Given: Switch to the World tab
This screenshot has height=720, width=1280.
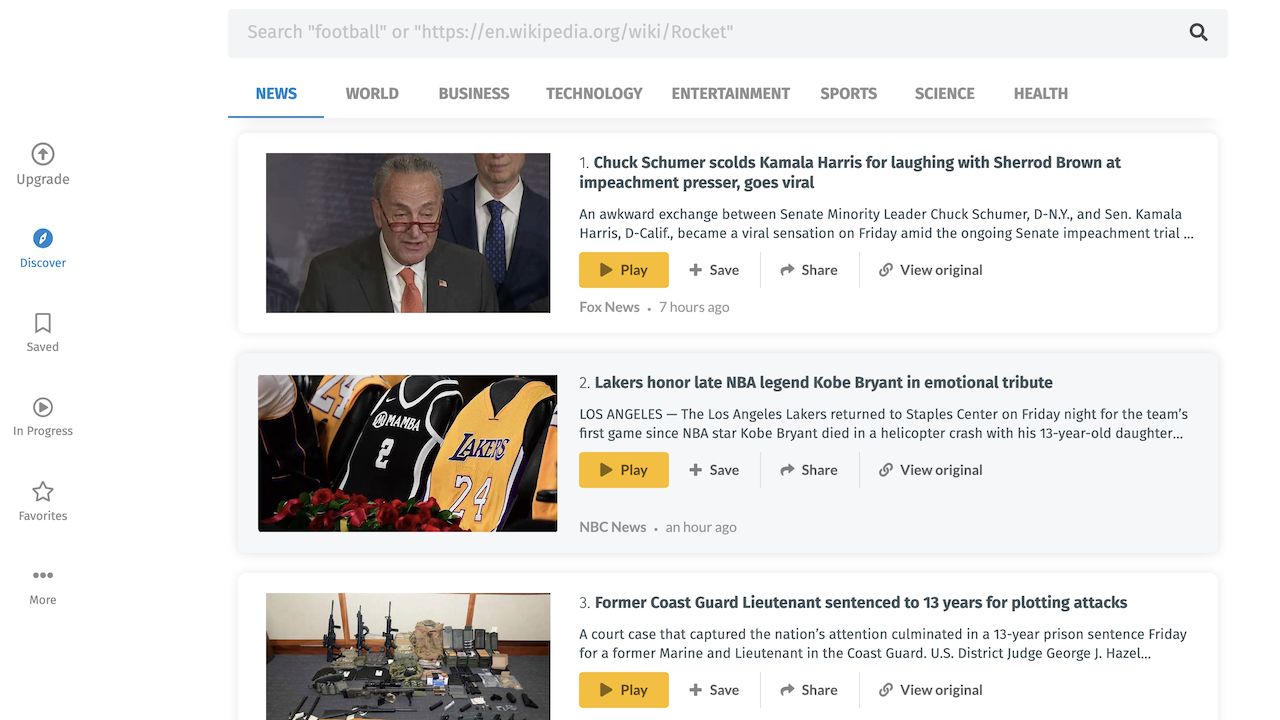Looking at the screenshot, I should point(372,93).
